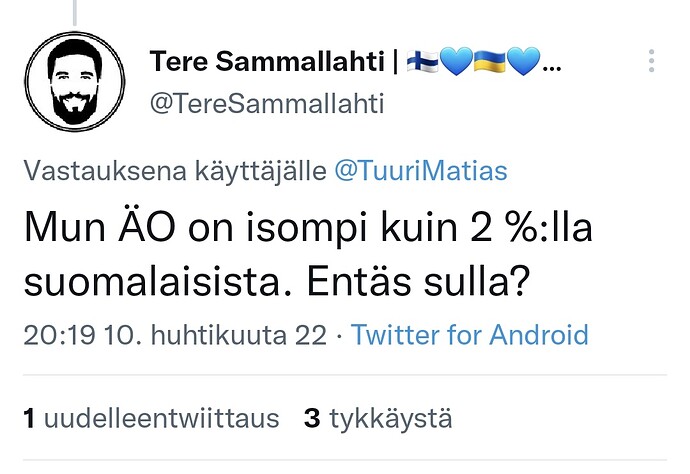Click the @TereSammallahti handle

(267, 104)
